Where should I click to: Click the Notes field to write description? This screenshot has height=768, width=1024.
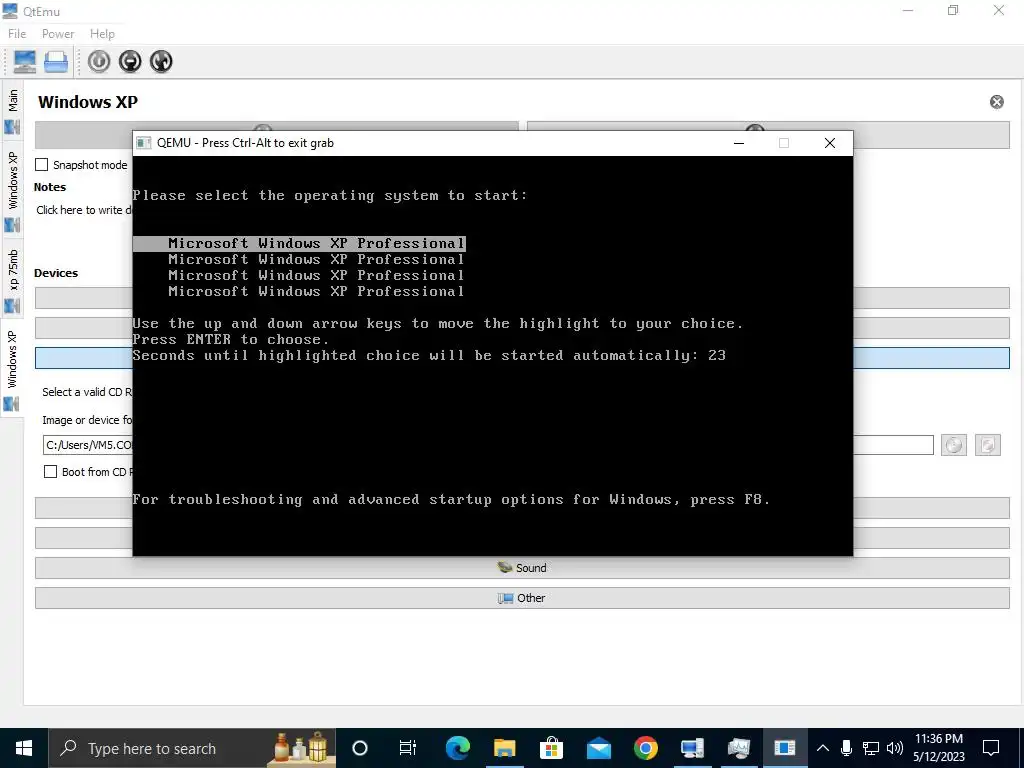[84, 210]
